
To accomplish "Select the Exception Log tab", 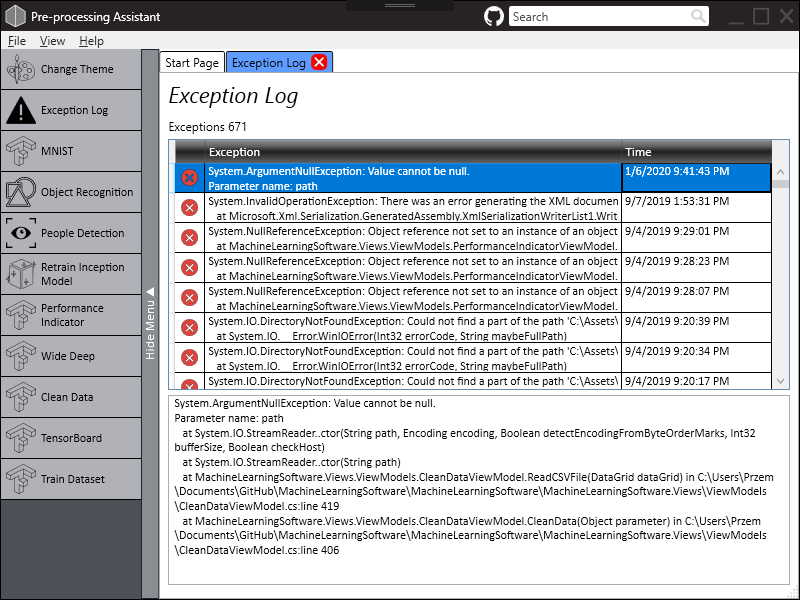I will pos(268,63).
